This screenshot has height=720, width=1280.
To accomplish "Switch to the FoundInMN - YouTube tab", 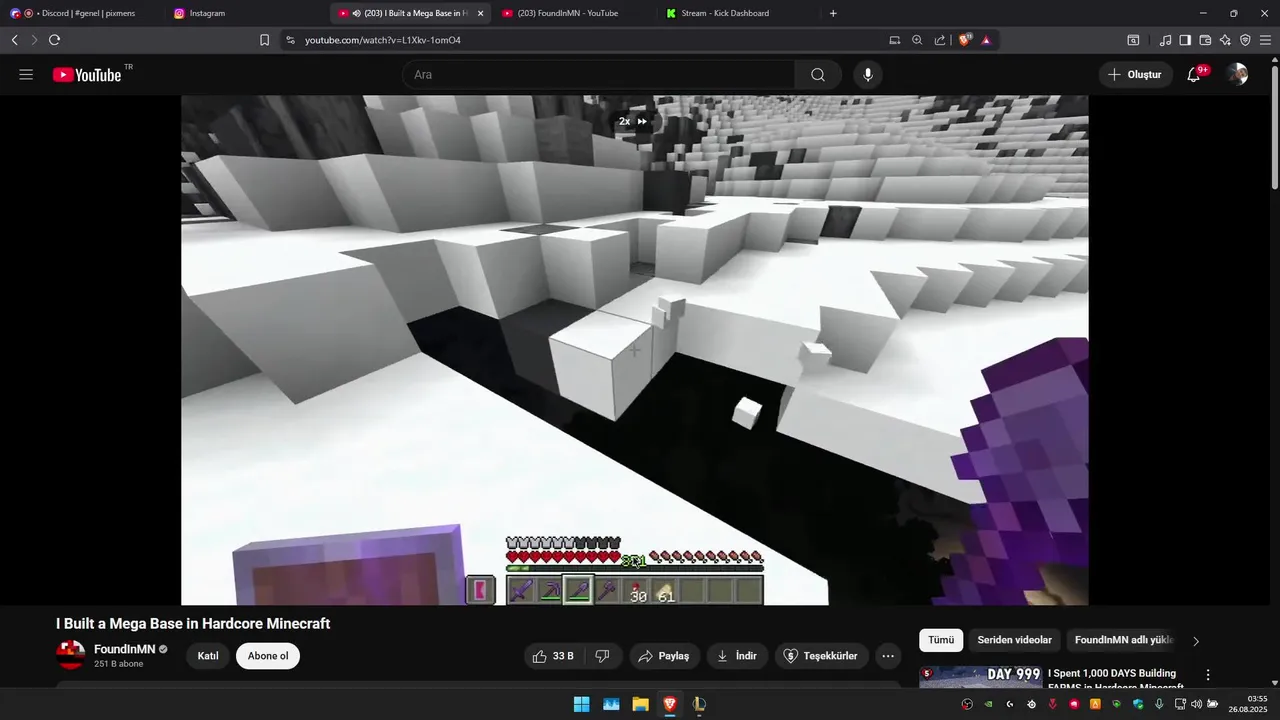I will pos(575,13).
